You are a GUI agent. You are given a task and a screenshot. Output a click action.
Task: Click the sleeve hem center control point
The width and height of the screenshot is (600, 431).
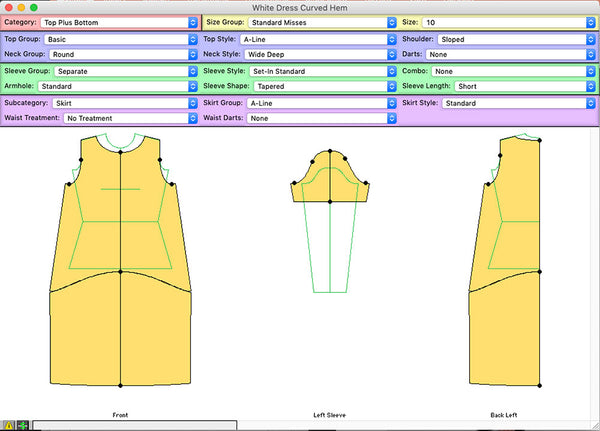coord(330,202)
